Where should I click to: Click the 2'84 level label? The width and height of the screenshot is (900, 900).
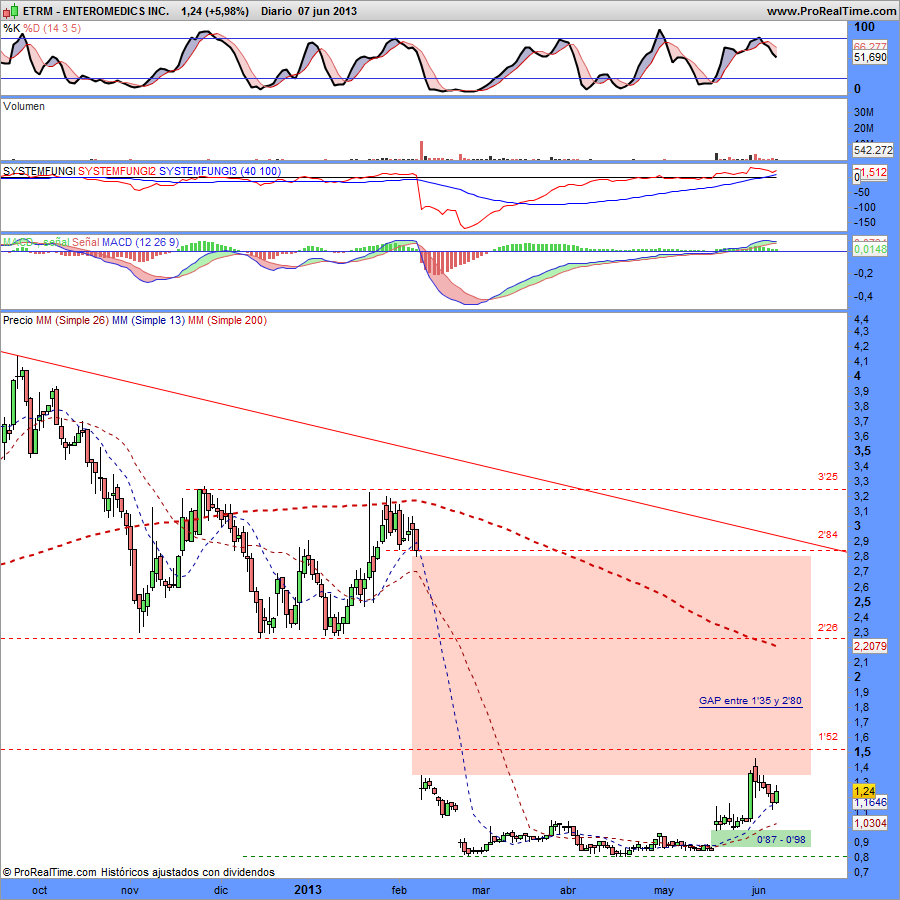click(828, 535)
